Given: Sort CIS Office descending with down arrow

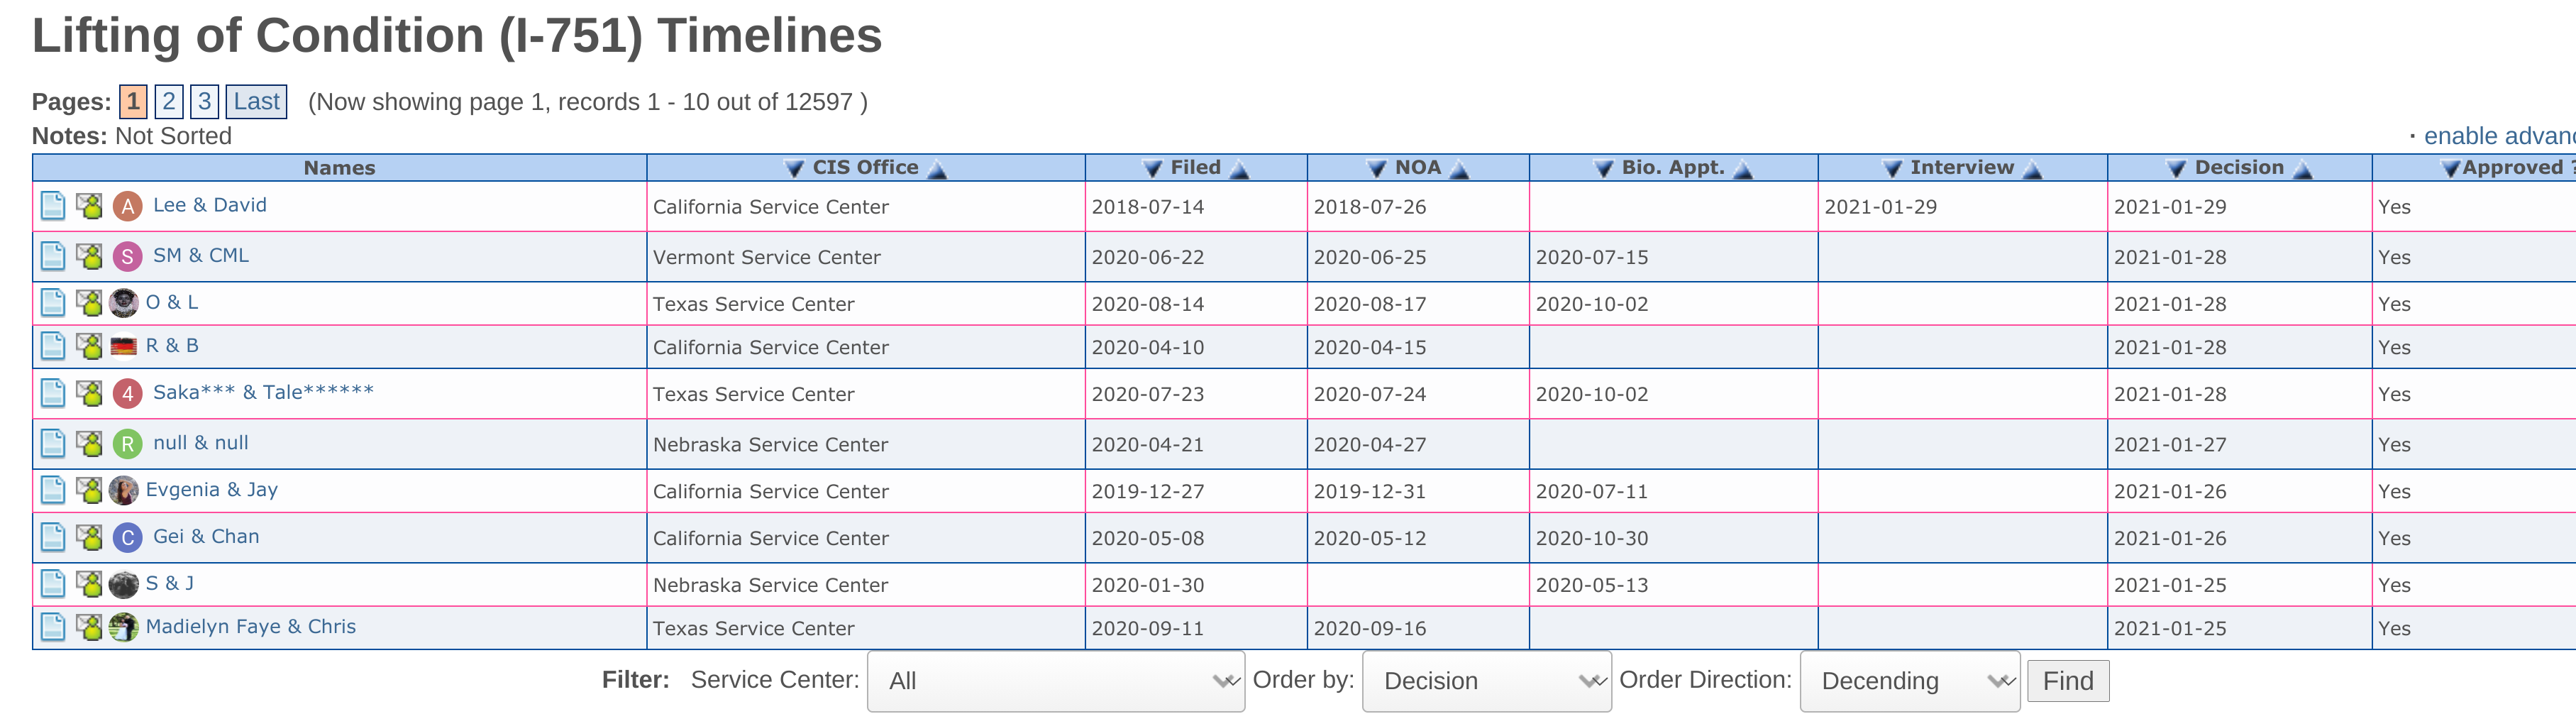Looking at the screenshot, I should coord(794,169).
